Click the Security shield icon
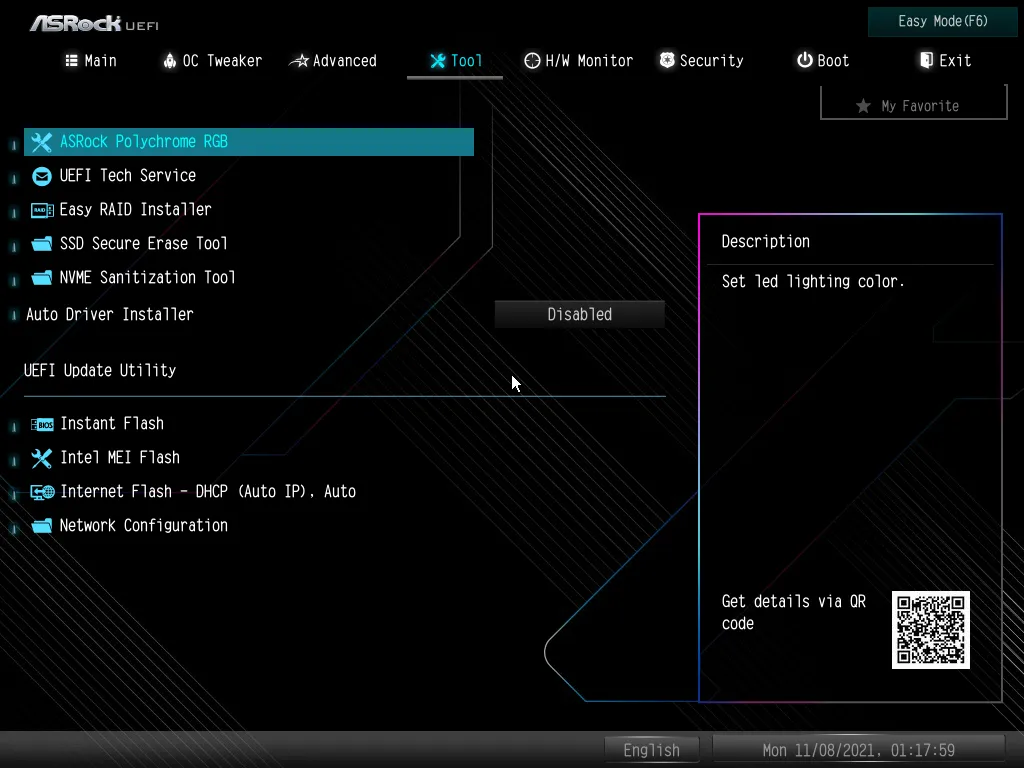This screenshot has width=1024, height=768. pyautogui.click(x=667, y=60)
